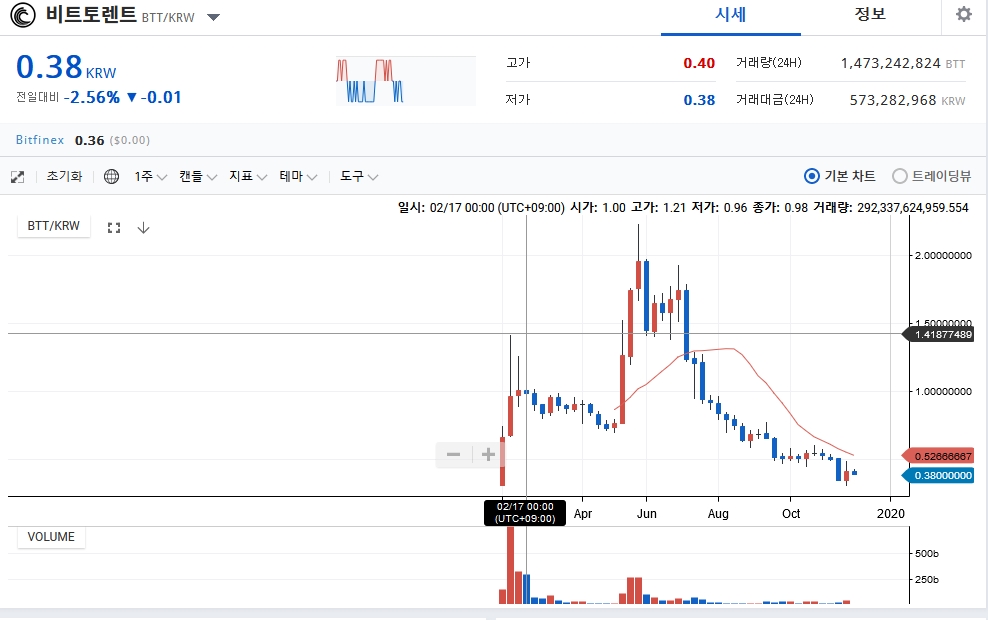Image resolution: width=988 pixels, height=620 pixels.
Task: Click the BTT/KRW chart label button
Action: [x=54, y=226]
